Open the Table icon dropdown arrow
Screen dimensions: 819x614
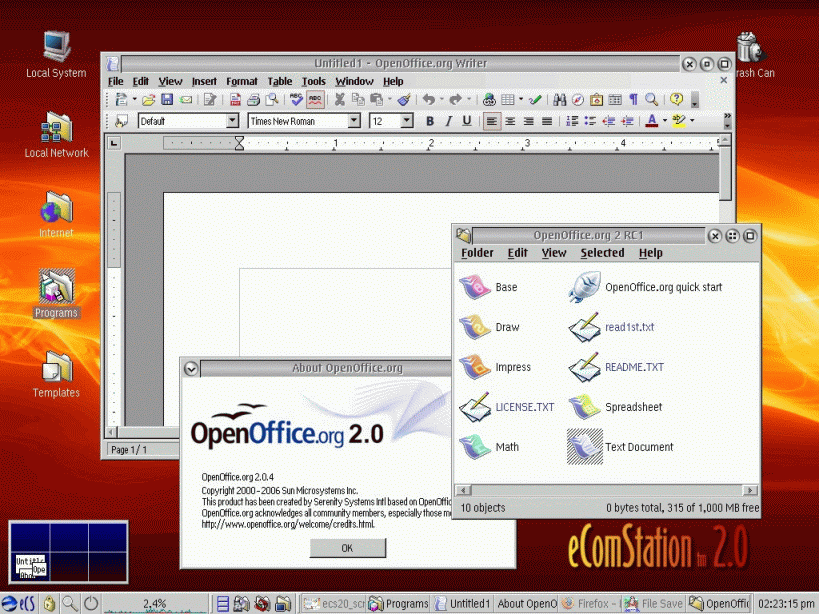click(521, 99)
